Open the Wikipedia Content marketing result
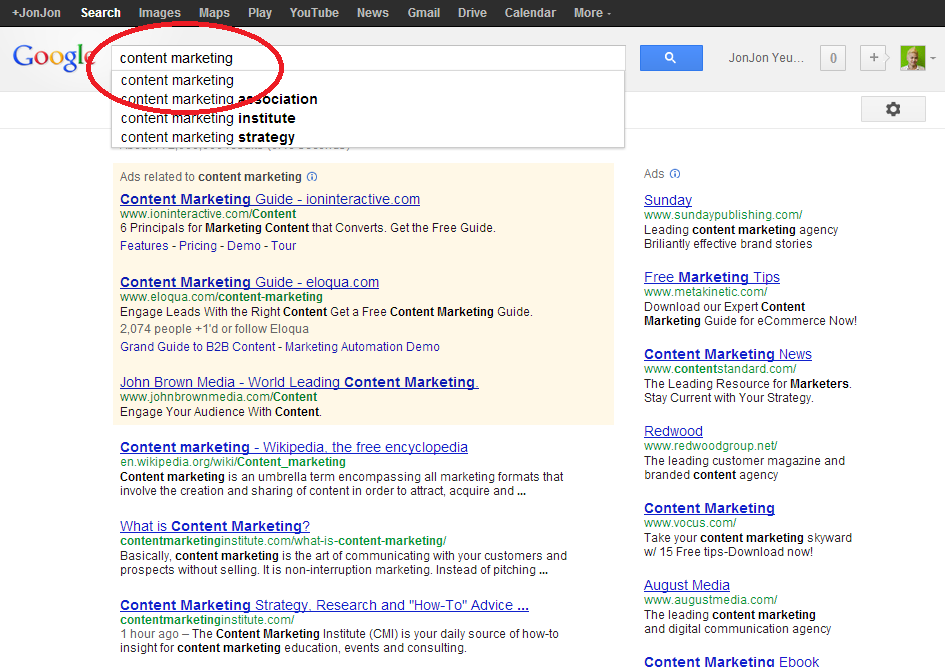The image size is (945, 667). click(x=294, y=447)
